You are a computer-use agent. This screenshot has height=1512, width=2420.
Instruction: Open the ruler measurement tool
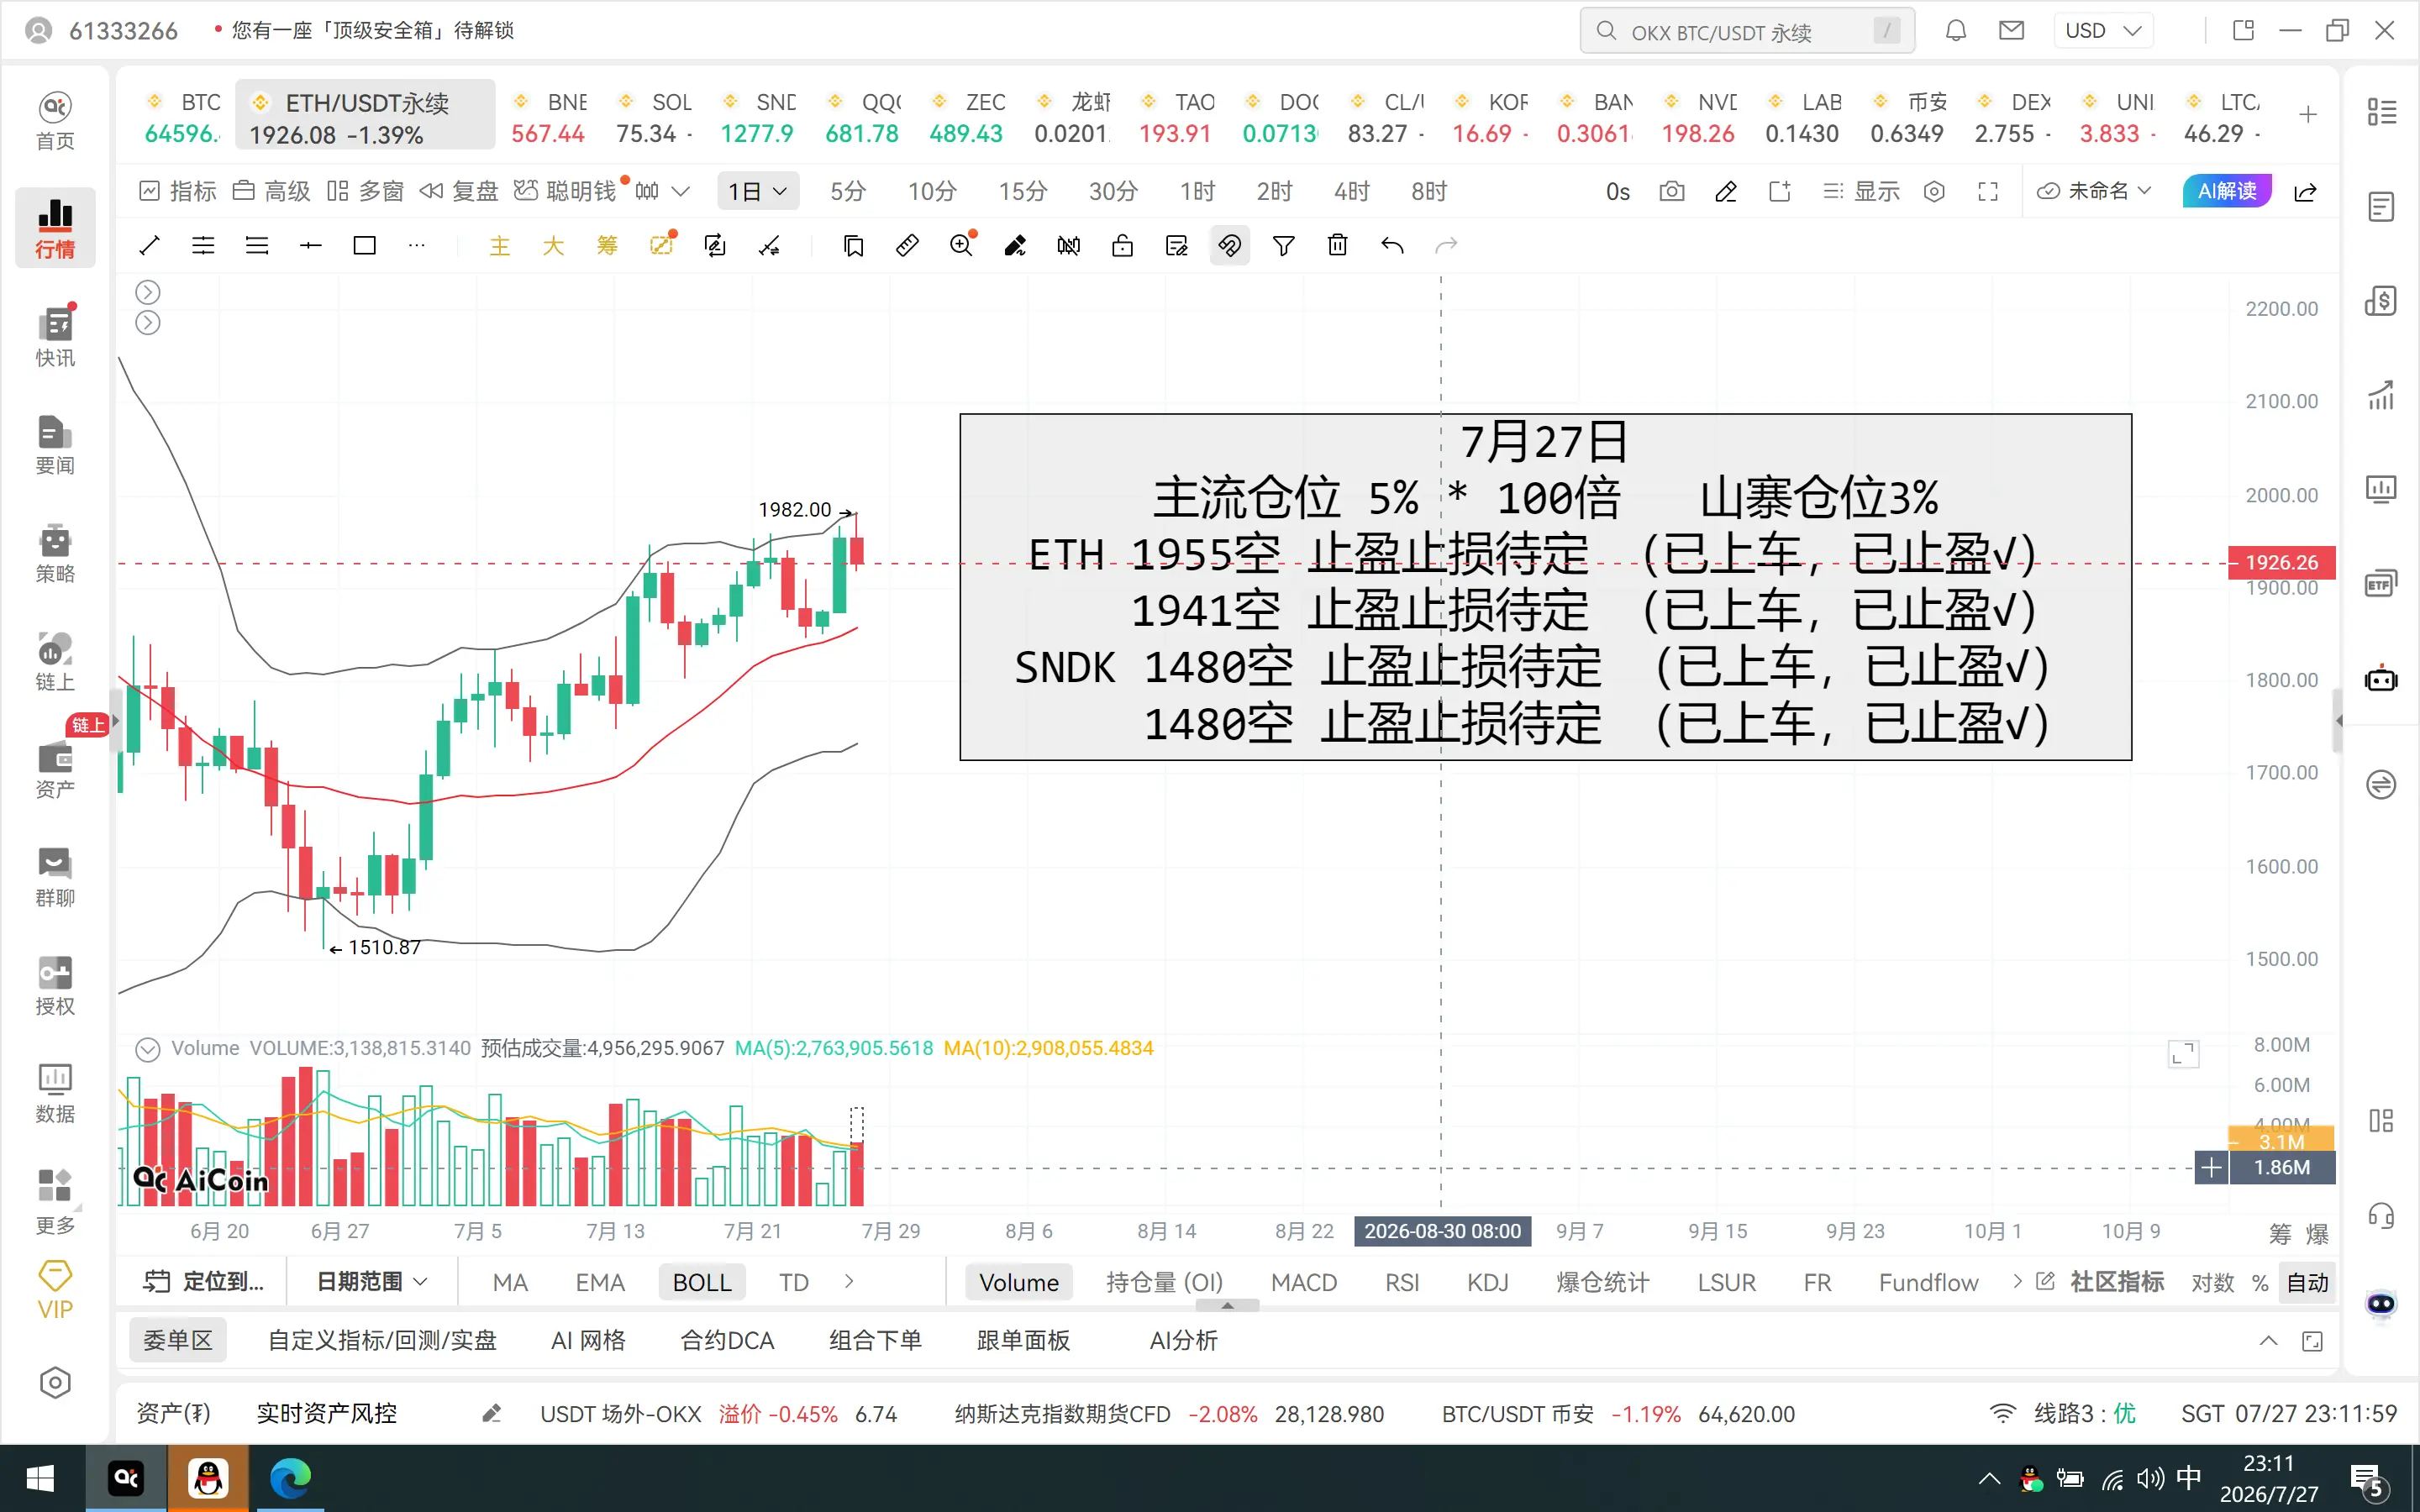coord(907,245)
